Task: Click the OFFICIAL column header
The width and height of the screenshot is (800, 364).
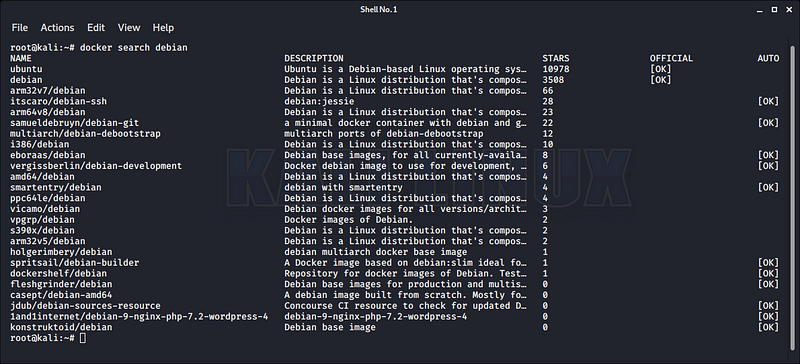Action: tap(671, 58)
